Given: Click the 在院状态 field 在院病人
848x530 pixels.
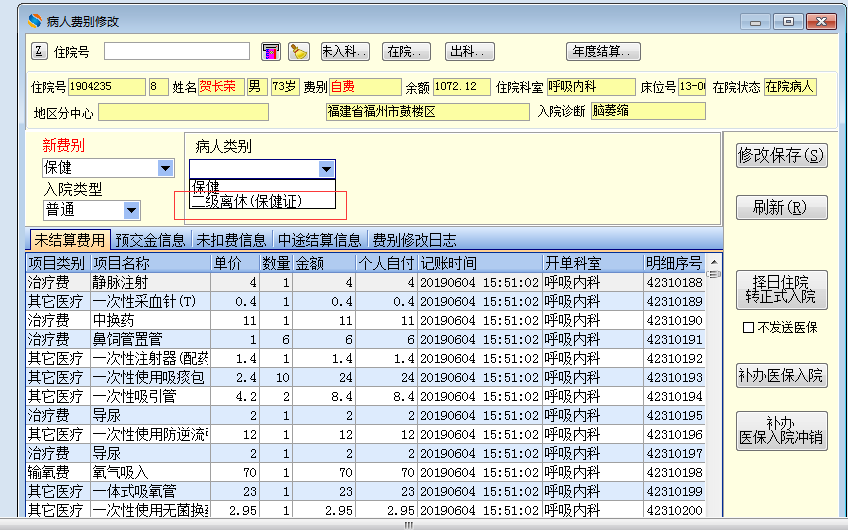Looking at the screenshot, I should click(790, 87).
